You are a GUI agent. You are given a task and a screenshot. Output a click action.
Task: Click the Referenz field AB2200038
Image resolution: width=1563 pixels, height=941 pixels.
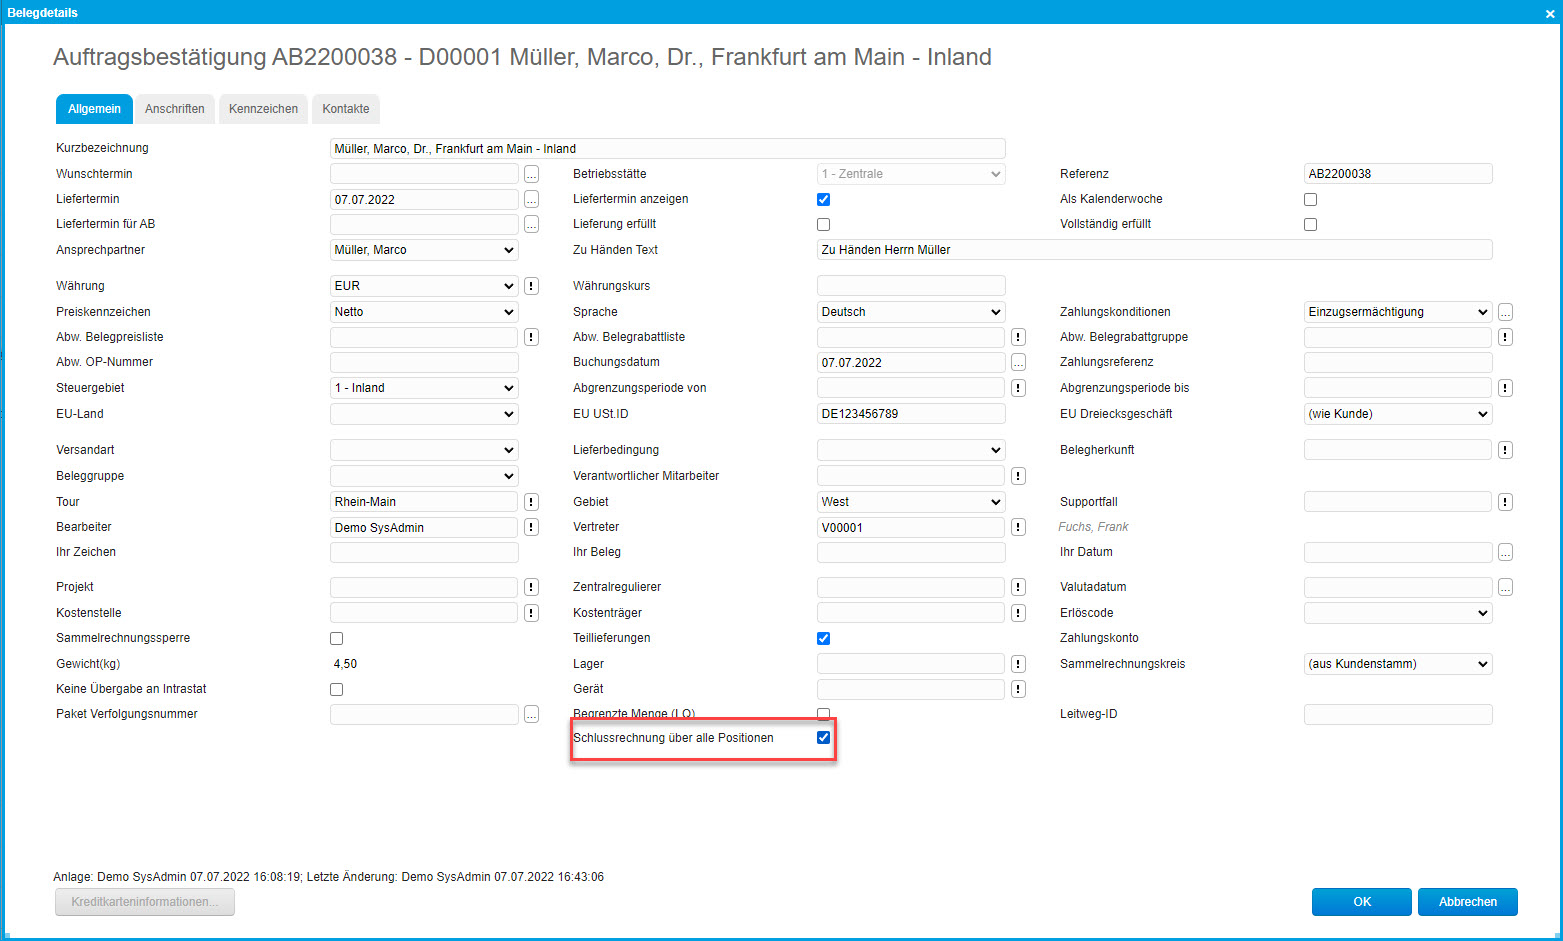pos(1398,174)
